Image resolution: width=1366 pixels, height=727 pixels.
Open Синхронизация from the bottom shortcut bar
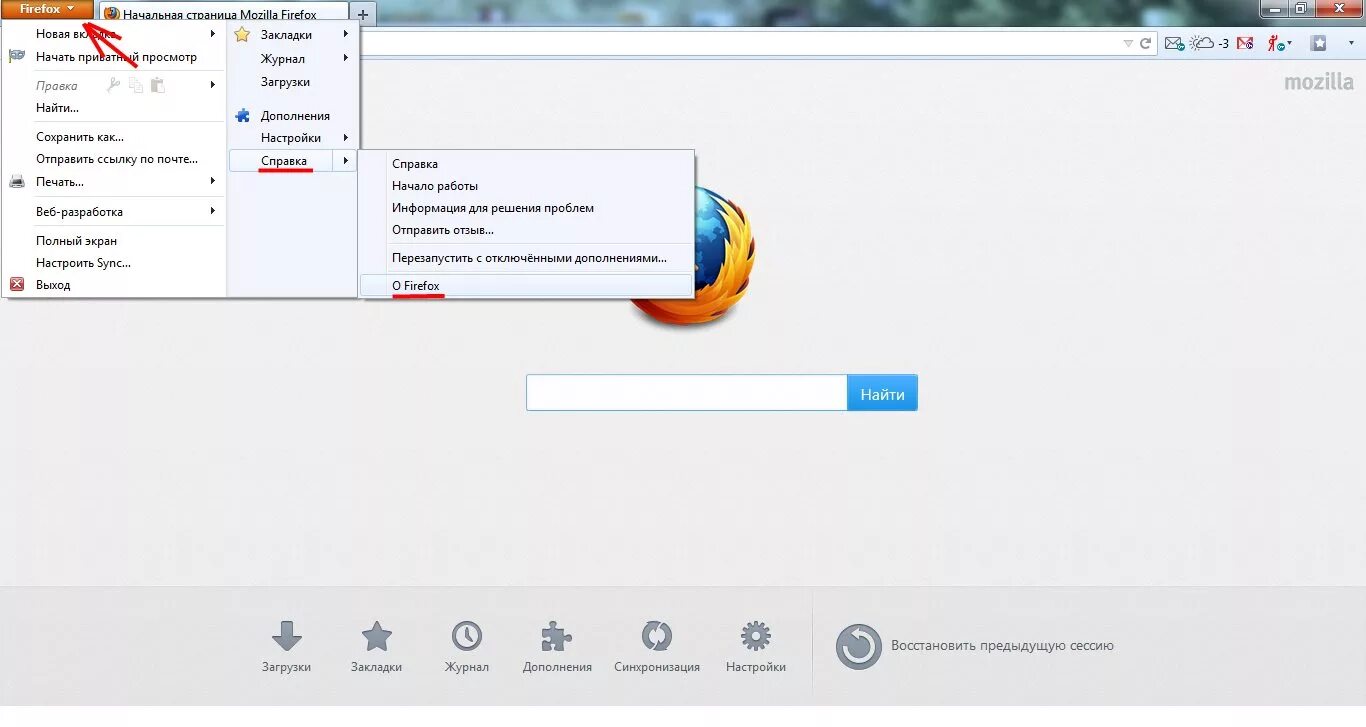tap(657, 647)
